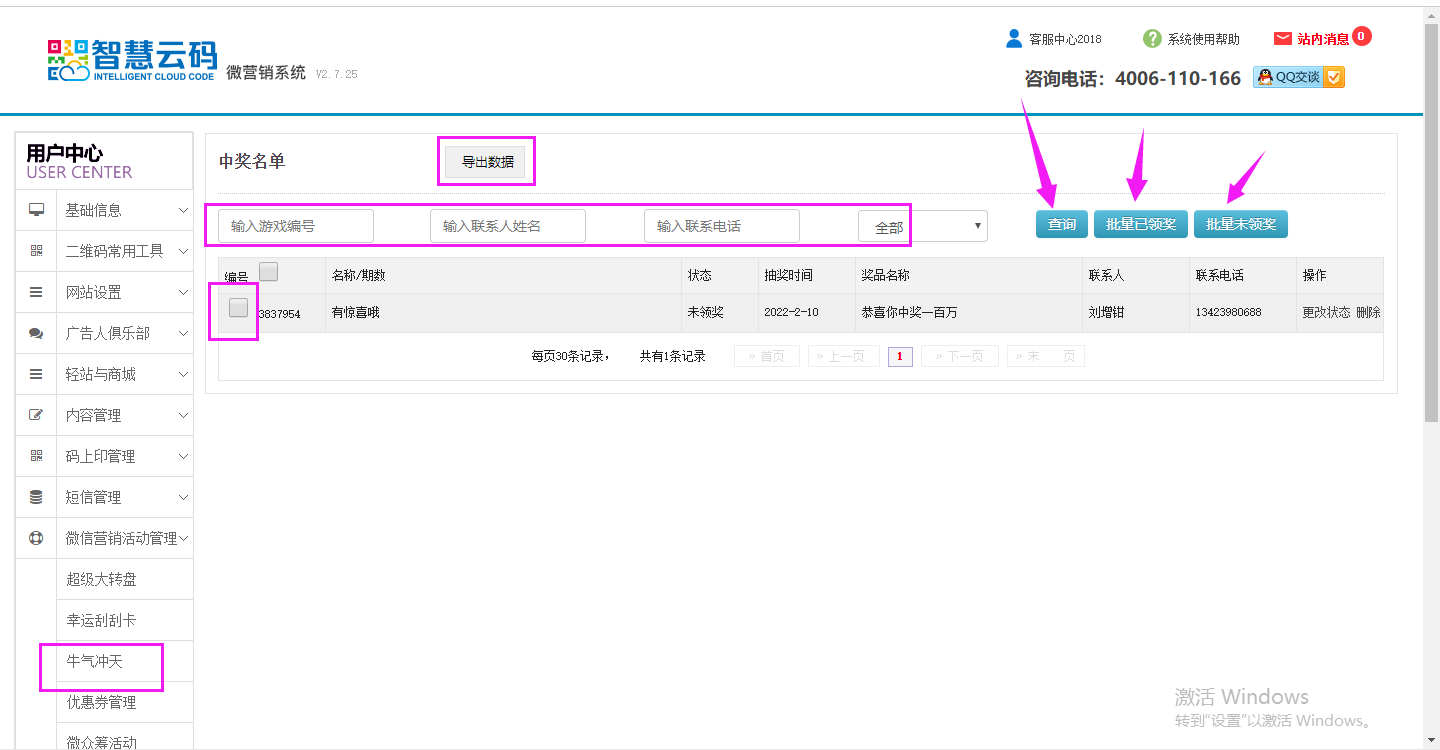
Task: Check the box for record 3837954
Action: pos(238,308)
